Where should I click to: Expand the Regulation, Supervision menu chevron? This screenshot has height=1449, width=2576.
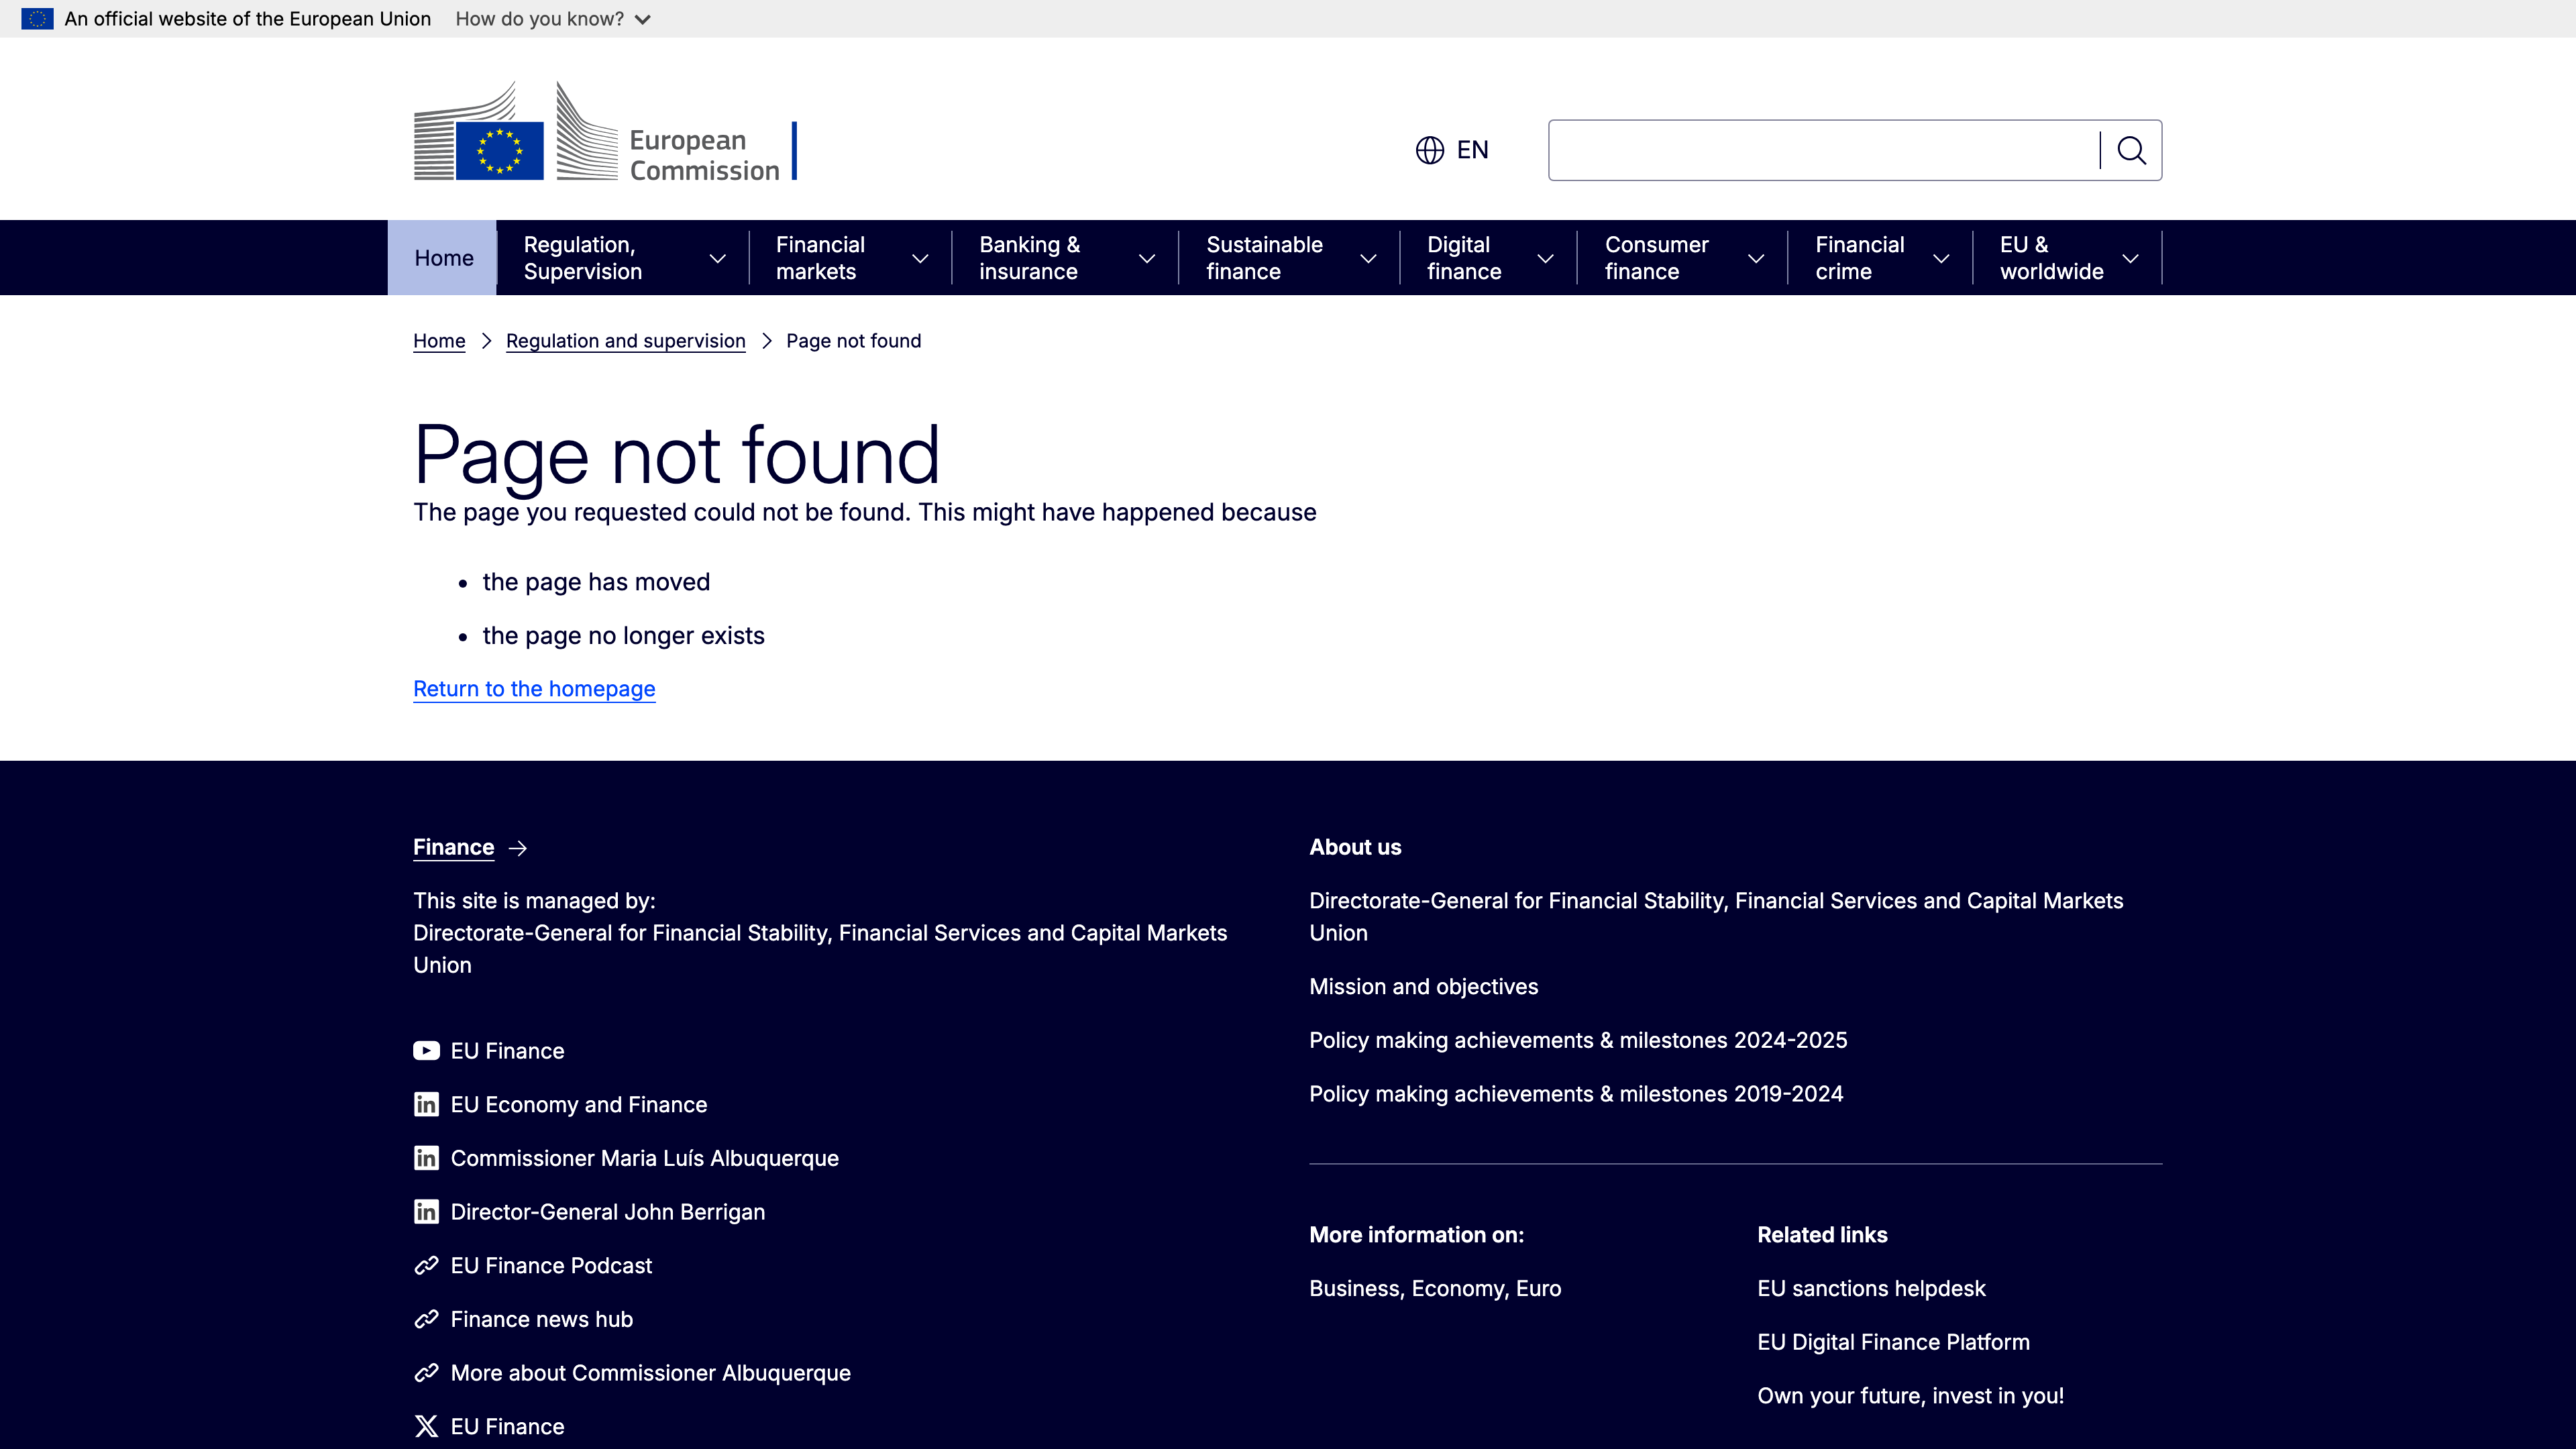tap(717, 258)
